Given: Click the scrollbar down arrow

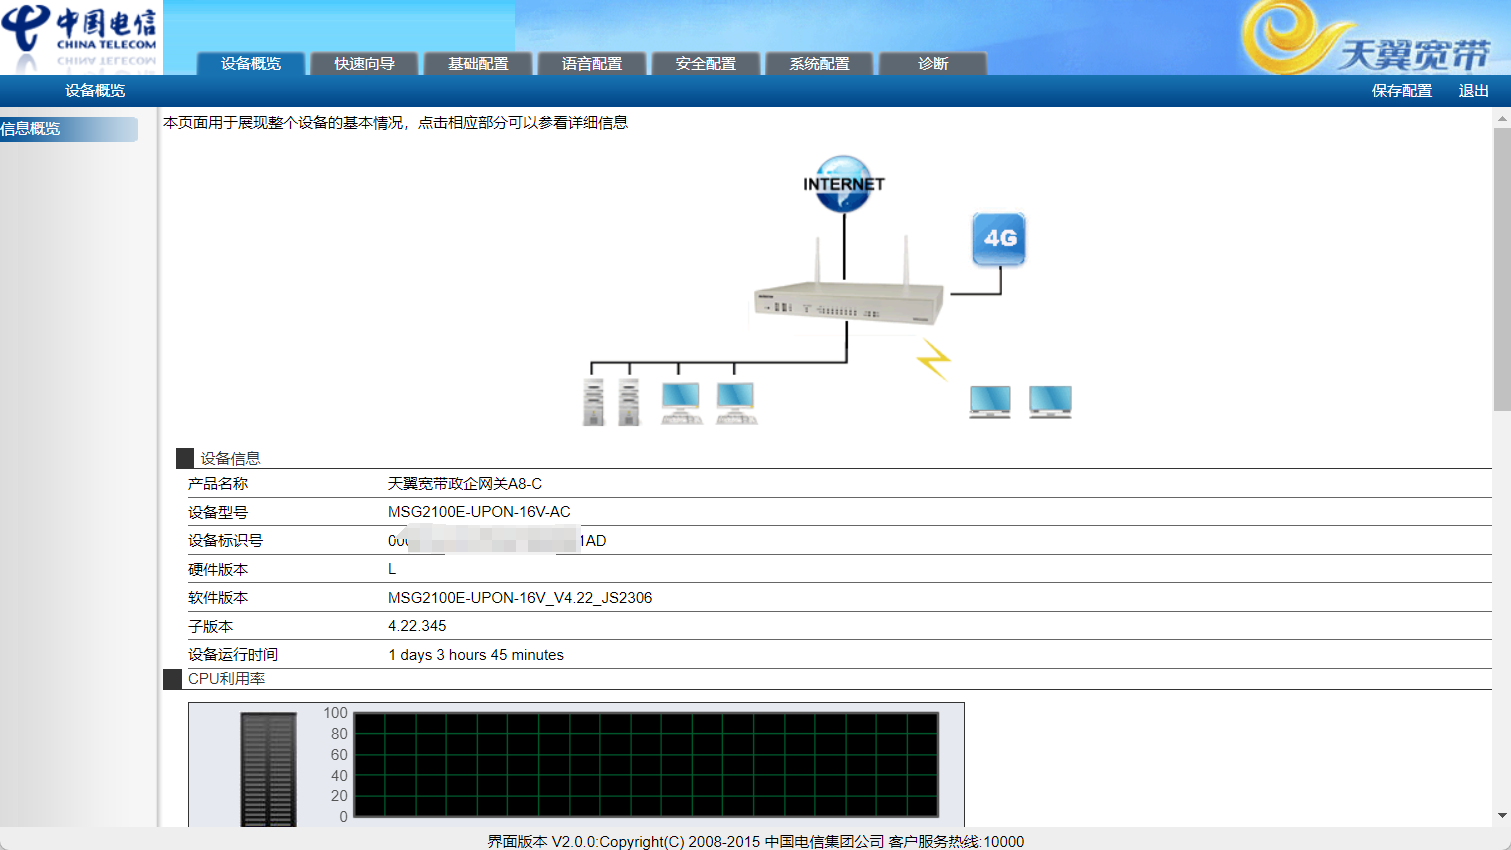Looking at the screenshot, I should pyautogui.click(x=1502, y=816).
